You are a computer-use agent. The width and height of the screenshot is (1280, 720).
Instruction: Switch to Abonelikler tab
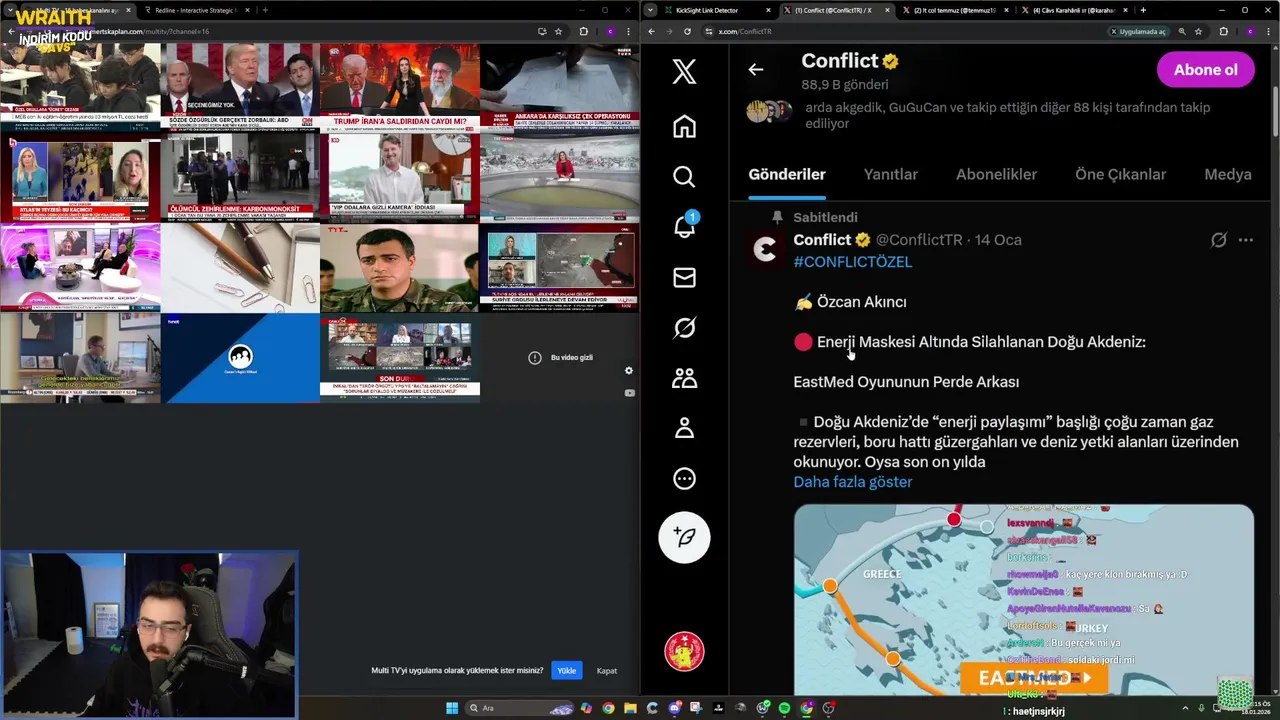coord(996,174)
